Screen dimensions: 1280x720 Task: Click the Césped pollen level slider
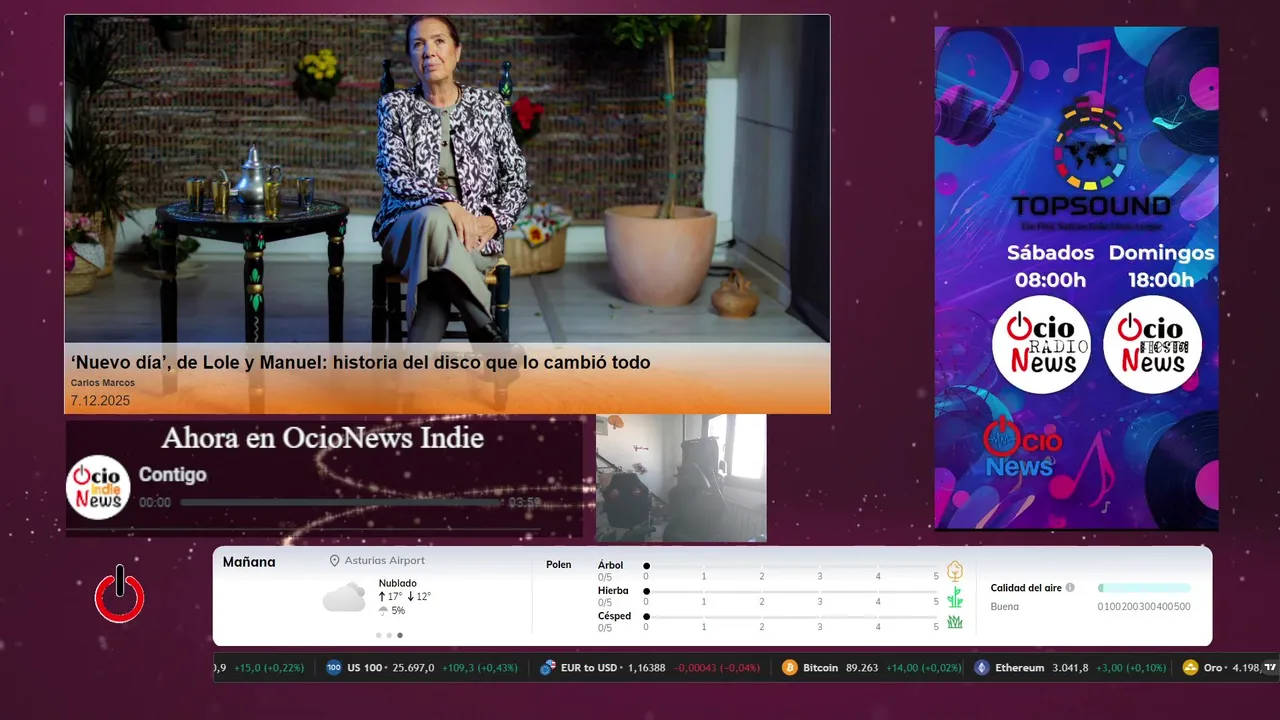tap(792, 616)
